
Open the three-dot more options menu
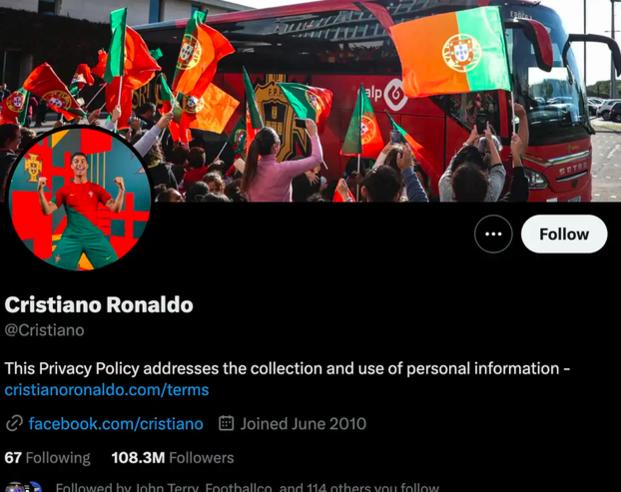[x=493, y=234]
